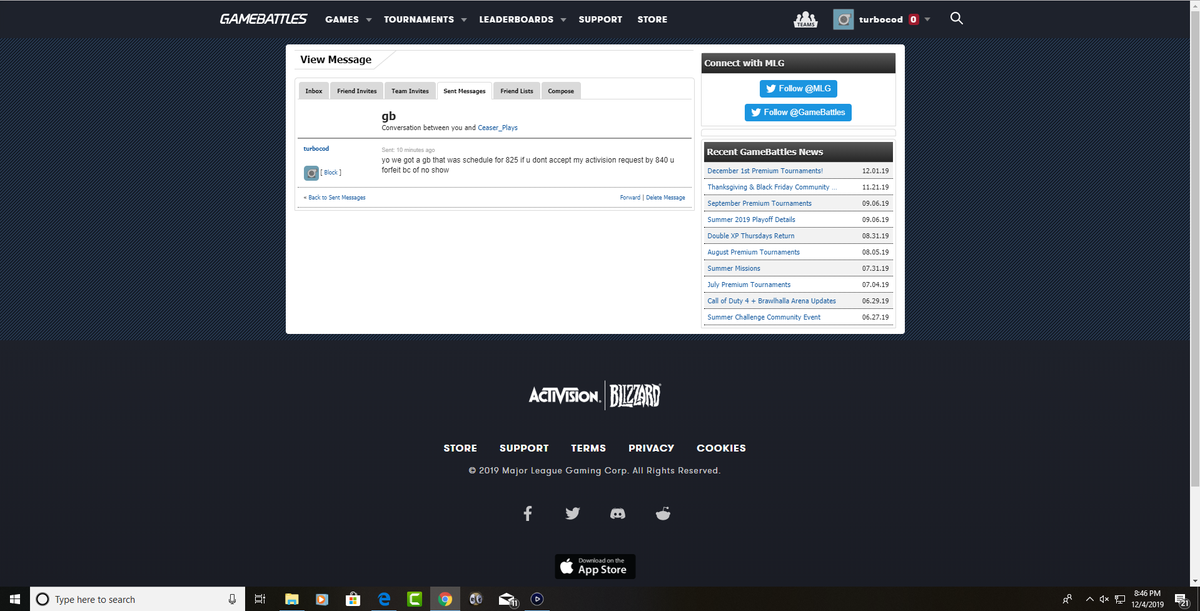The image size is (1200, 611).
Task: Show hidden system tray icons
Action: (x=1089, y=599)
